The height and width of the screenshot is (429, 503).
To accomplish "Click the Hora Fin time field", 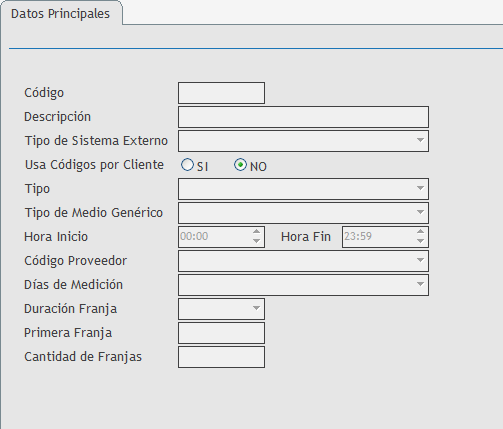I will click(x=379, y=237).
